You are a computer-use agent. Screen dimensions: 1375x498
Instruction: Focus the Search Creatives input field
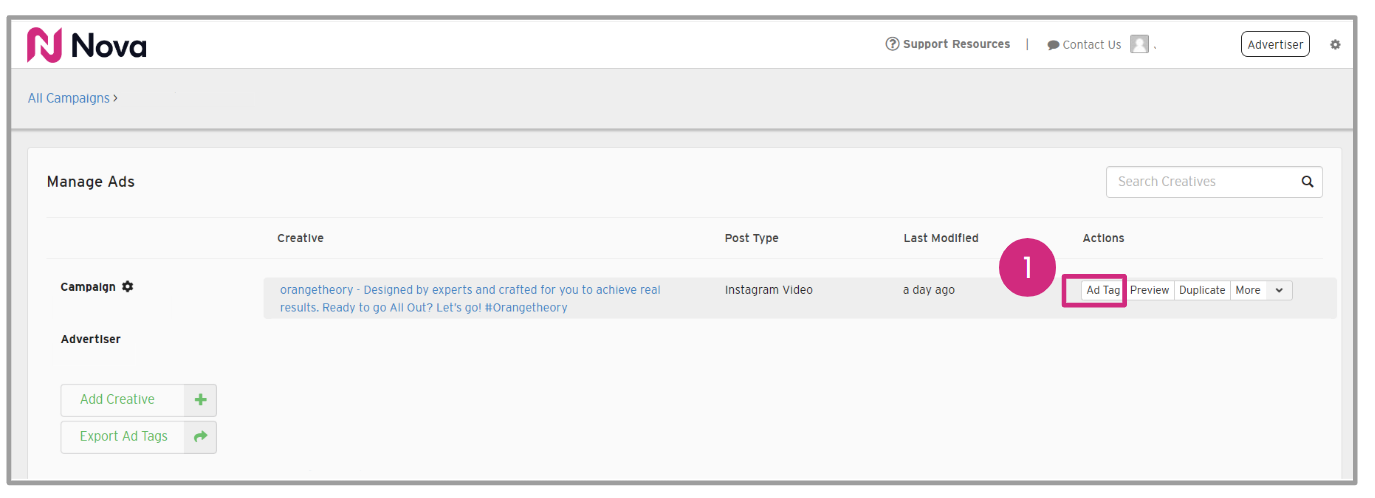pos(1200,182)
